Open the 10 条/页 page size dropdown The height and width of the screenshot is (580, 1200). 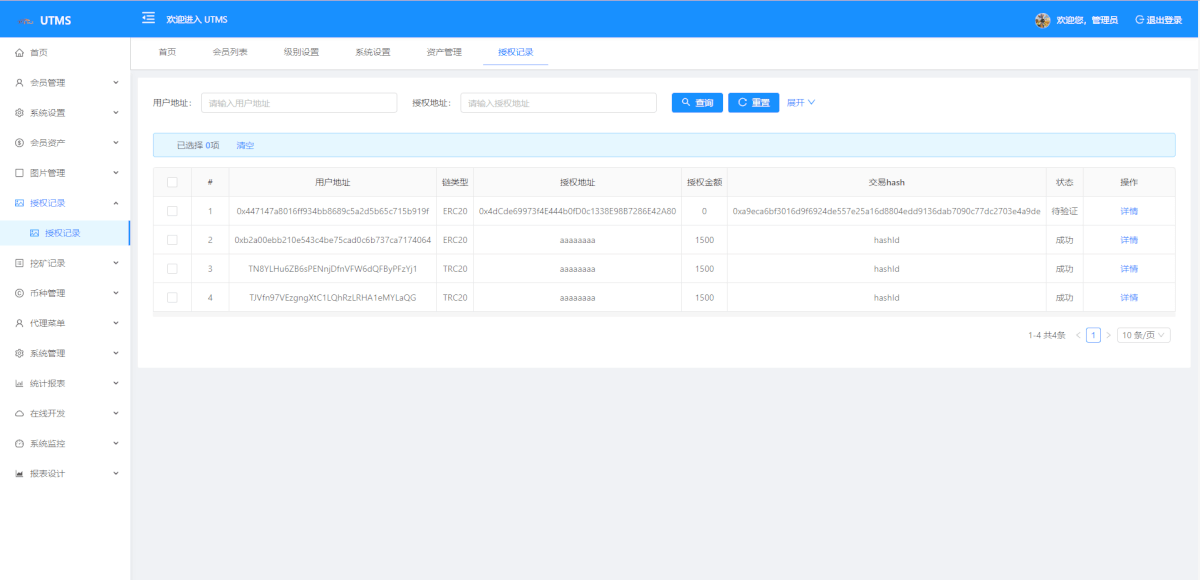[x=1143, y=335]
